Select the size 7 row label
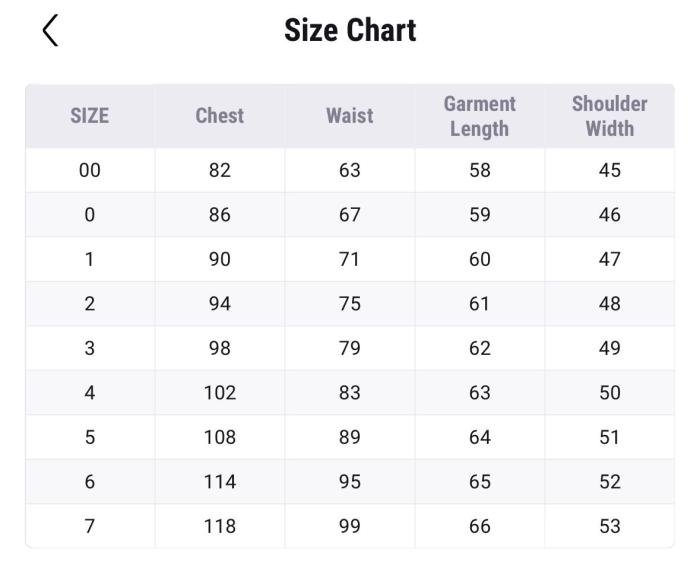The image size is (700, 575). (89, 526)
